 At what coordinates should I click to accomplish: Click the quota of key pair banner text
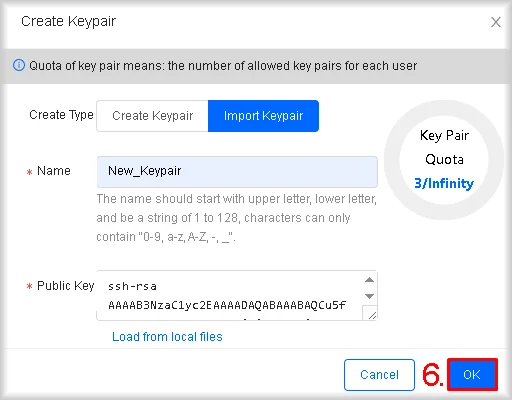(x=223, y=66)
